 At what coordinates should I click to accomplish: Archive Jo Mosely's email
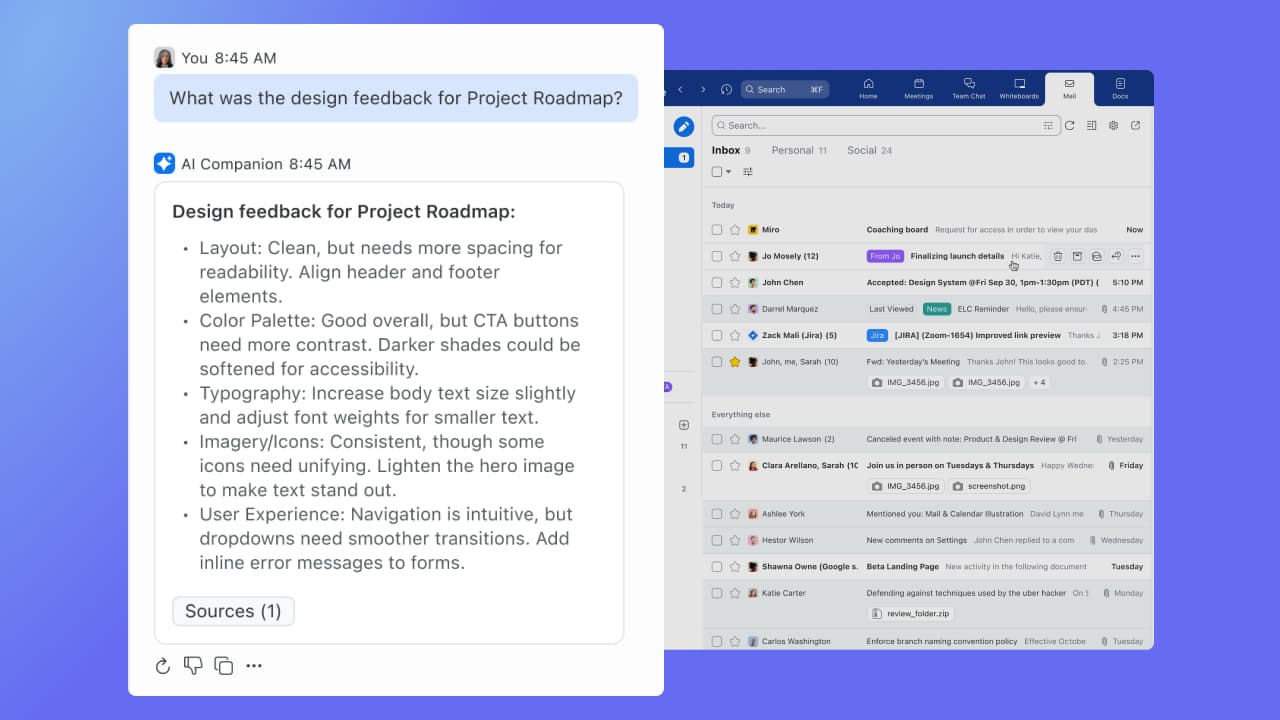(x=1077, y=256)
